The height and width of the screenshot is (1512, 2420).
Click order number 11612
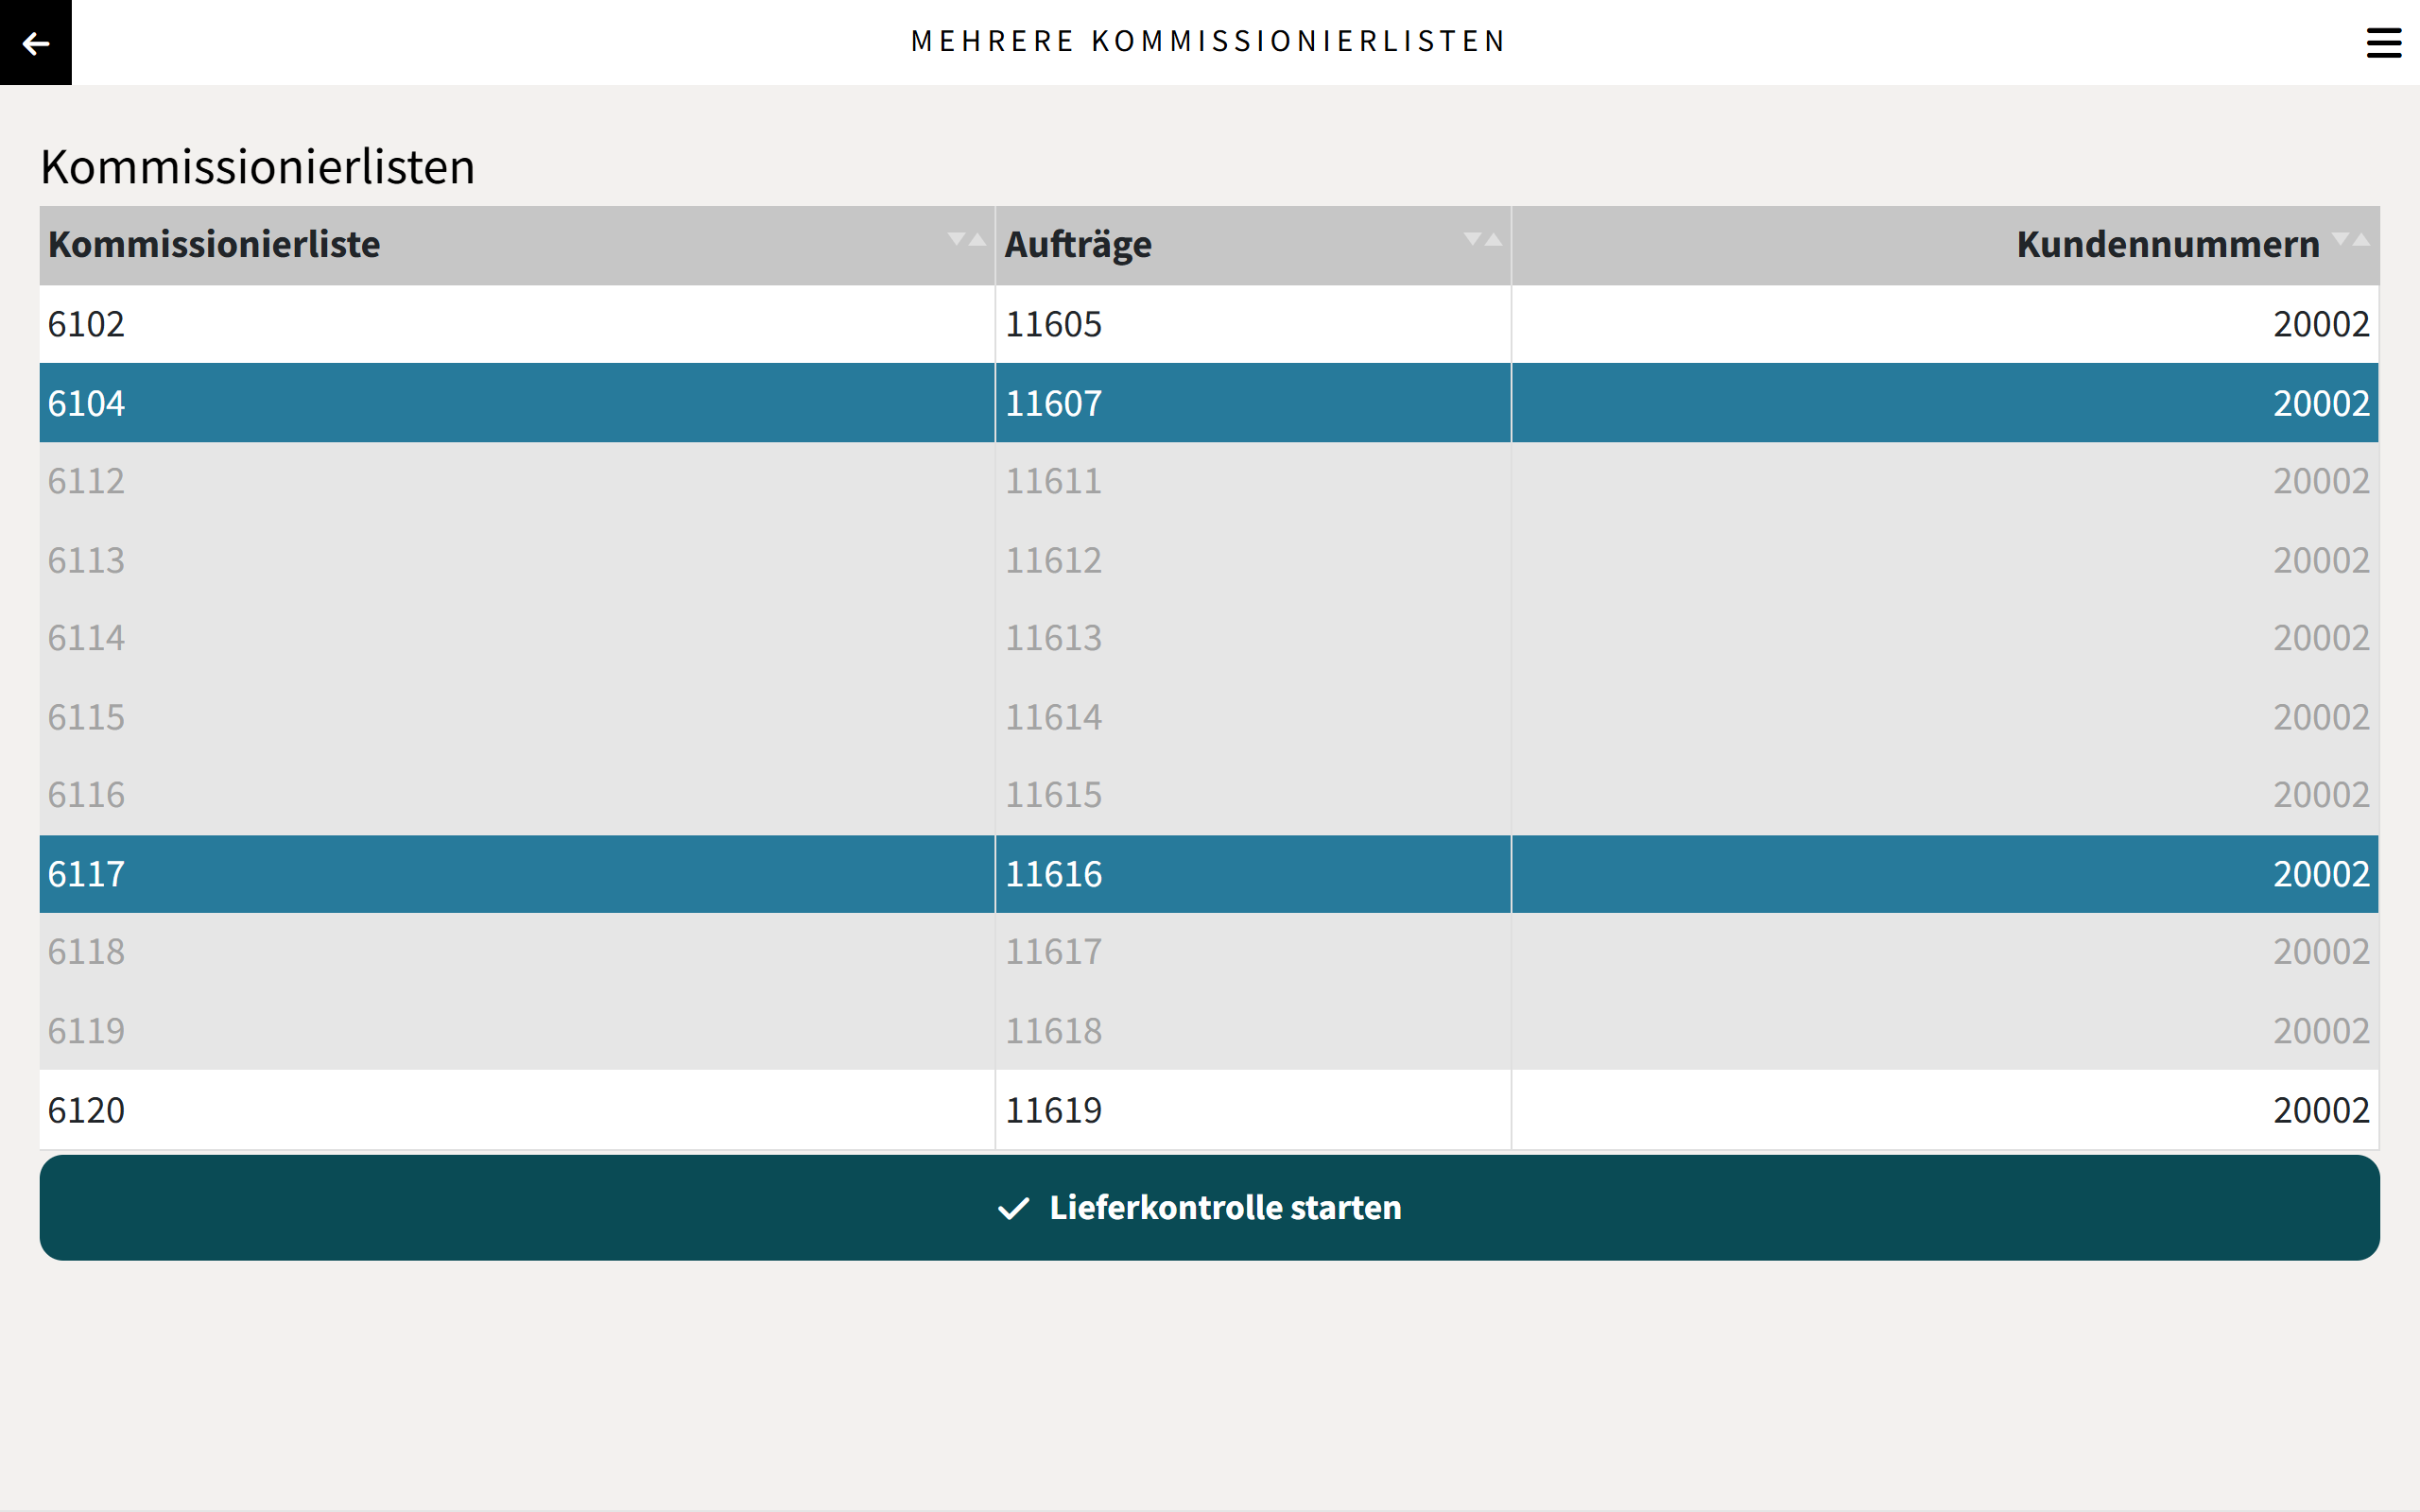(1053, 560)
